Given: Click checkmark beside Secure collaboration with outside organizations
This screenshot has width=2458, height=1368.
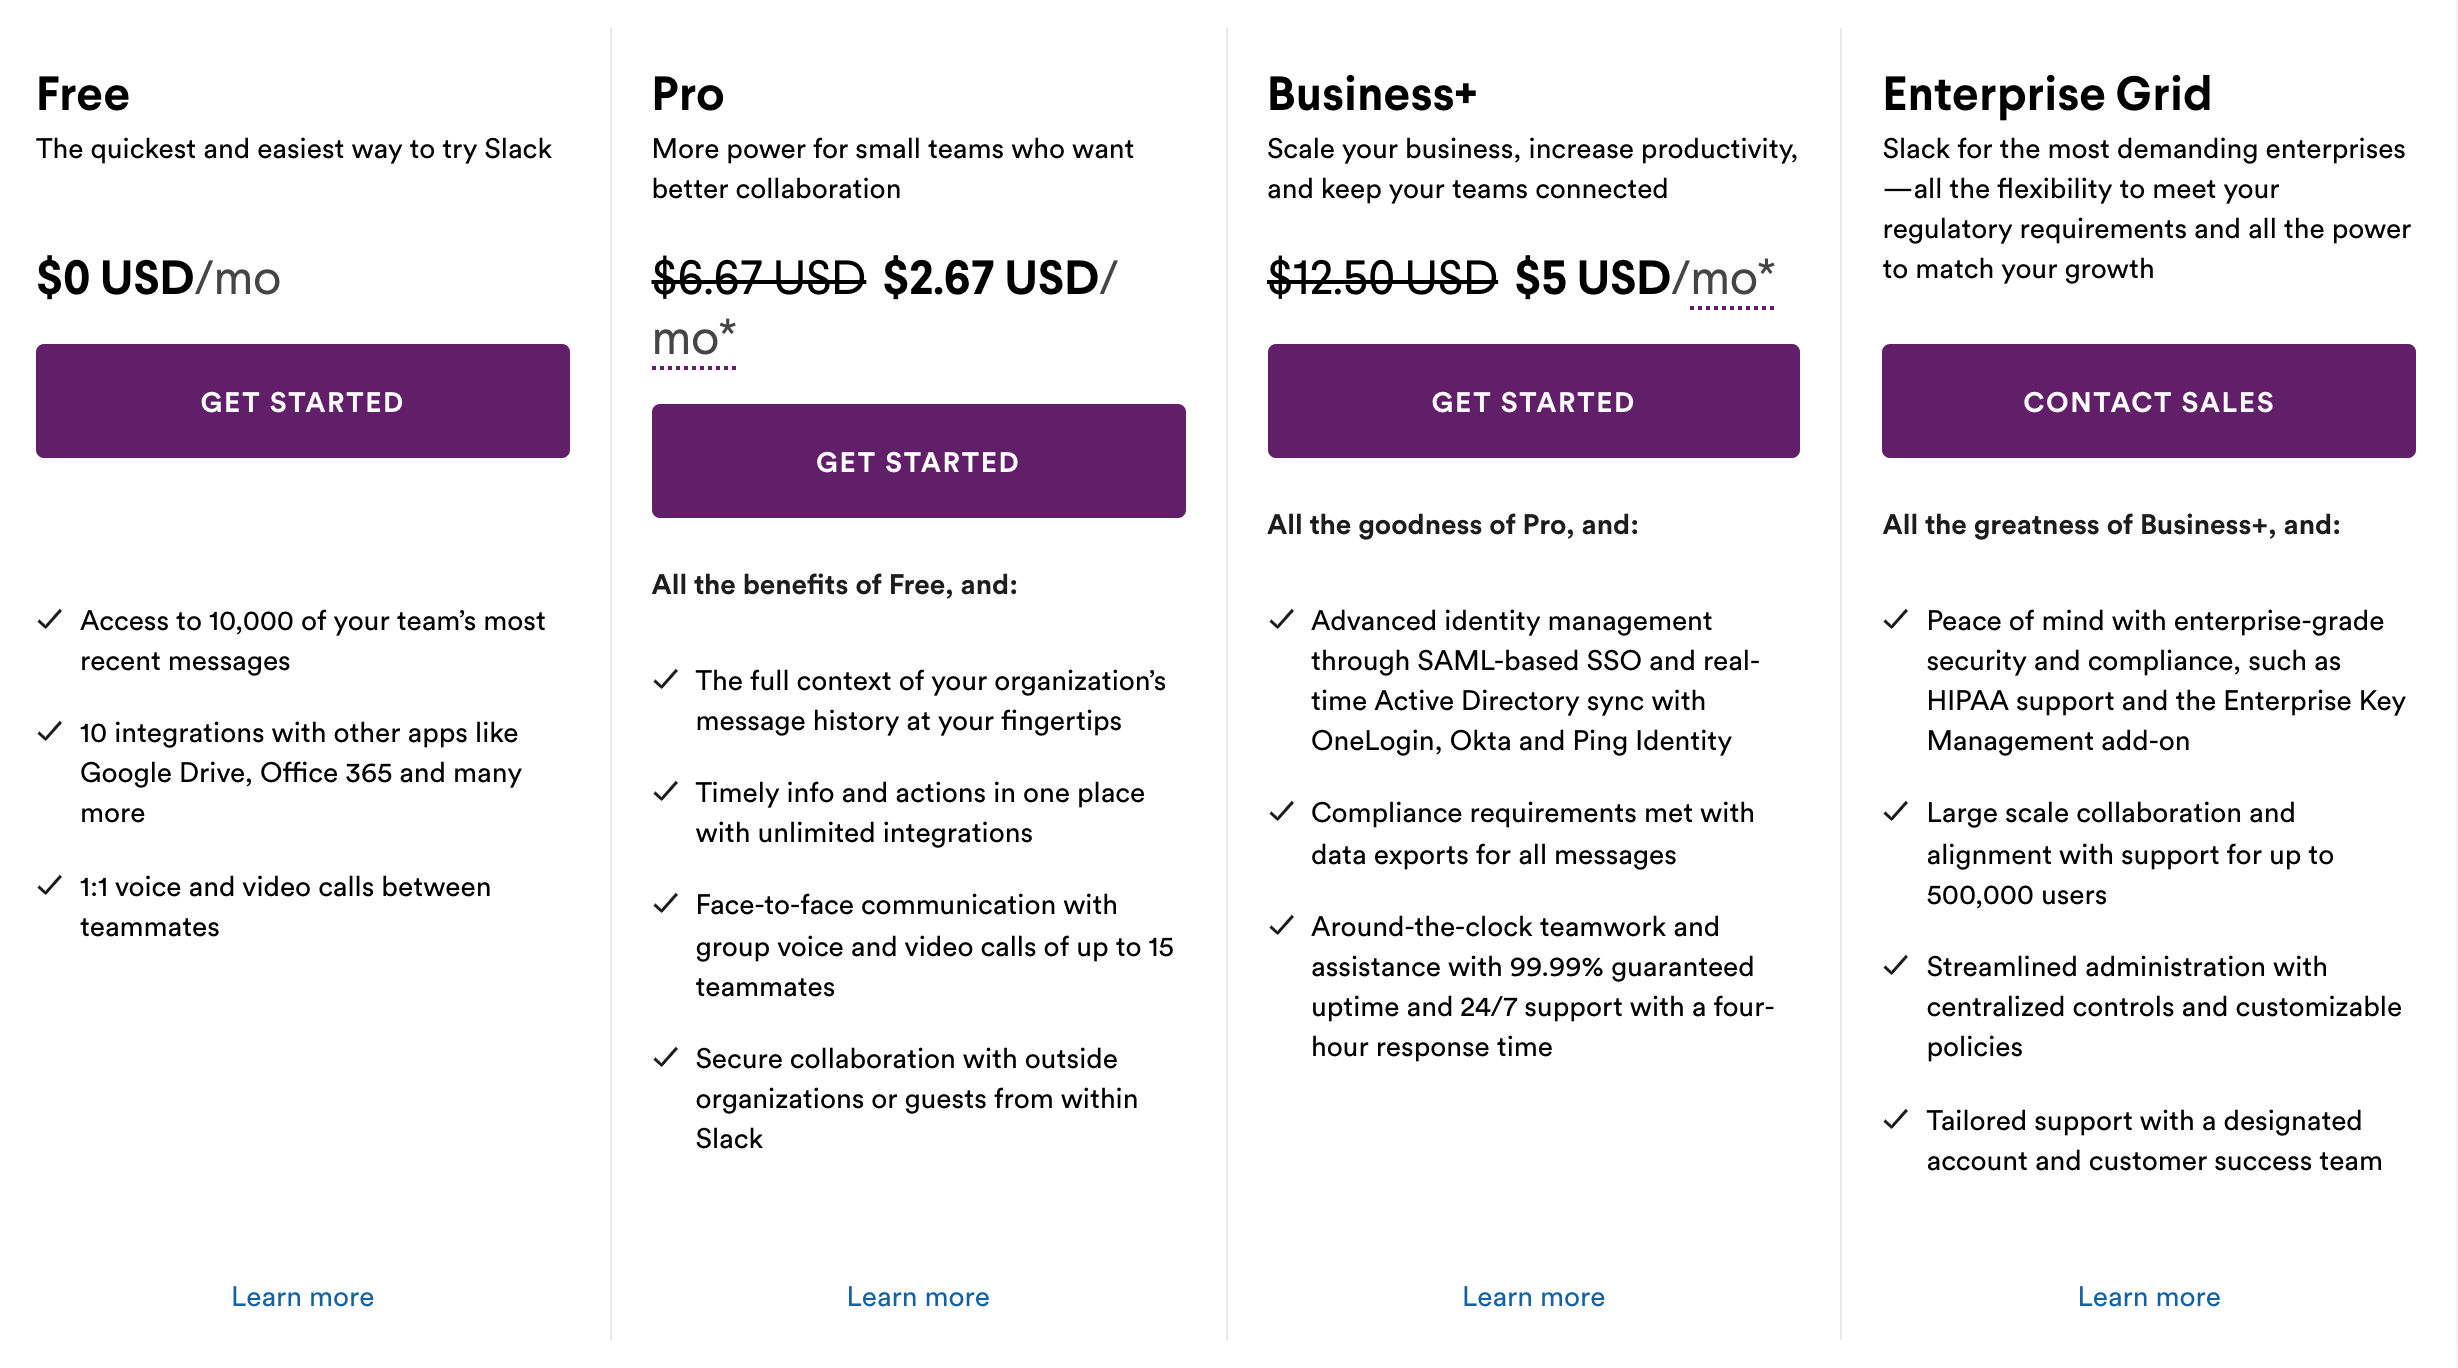Looking at the screenshot, I should (666, 1058).
